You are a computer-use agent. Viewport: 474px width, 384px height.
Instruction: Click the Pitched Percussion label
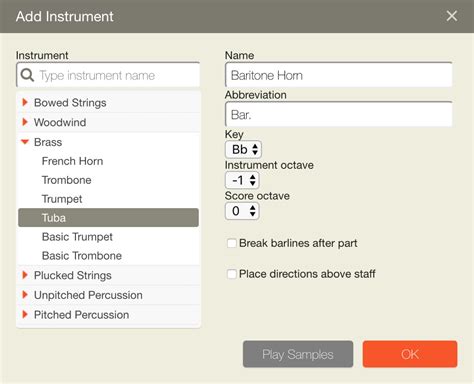(81, 315)
